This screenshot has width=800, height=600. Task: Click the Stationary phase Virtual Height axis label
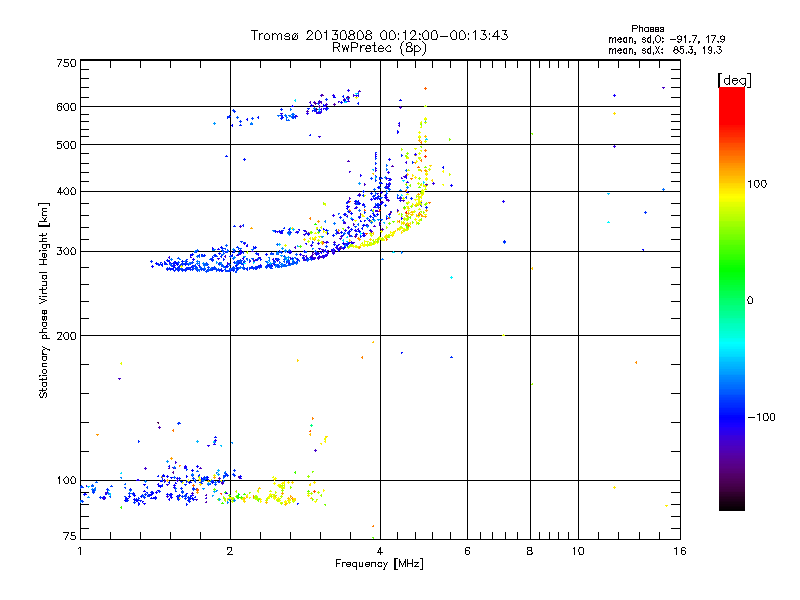pyautogui.click(x=44, y=300)
